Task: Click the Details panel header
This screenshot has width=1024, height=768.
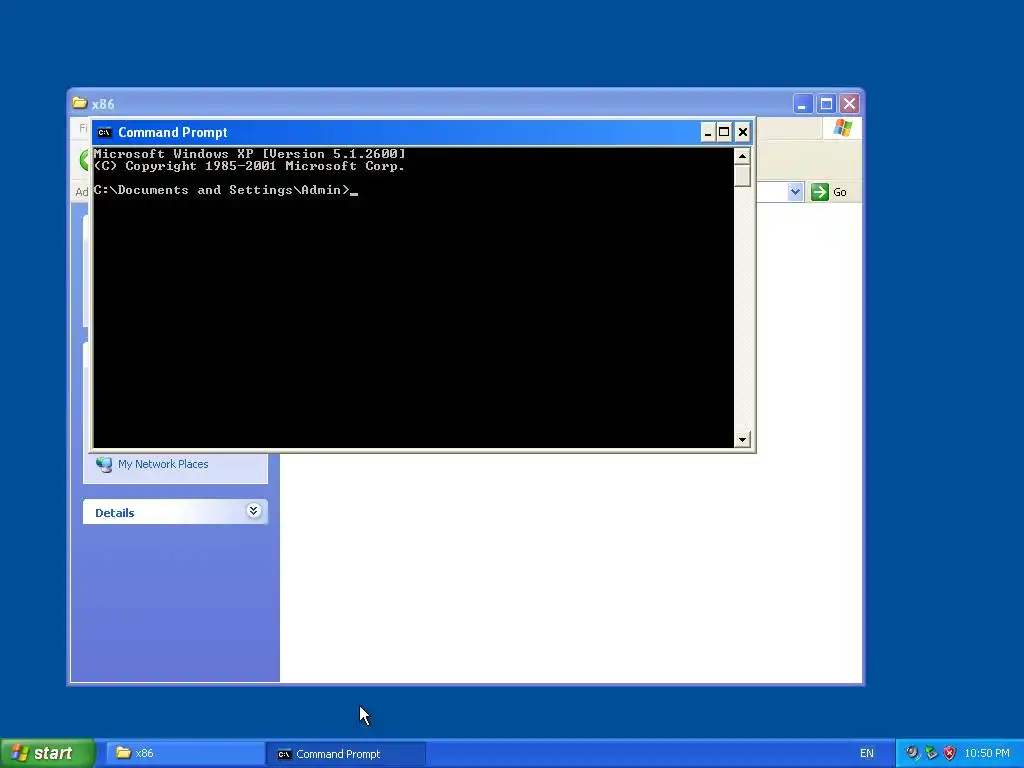Action: tap(175, 512)
